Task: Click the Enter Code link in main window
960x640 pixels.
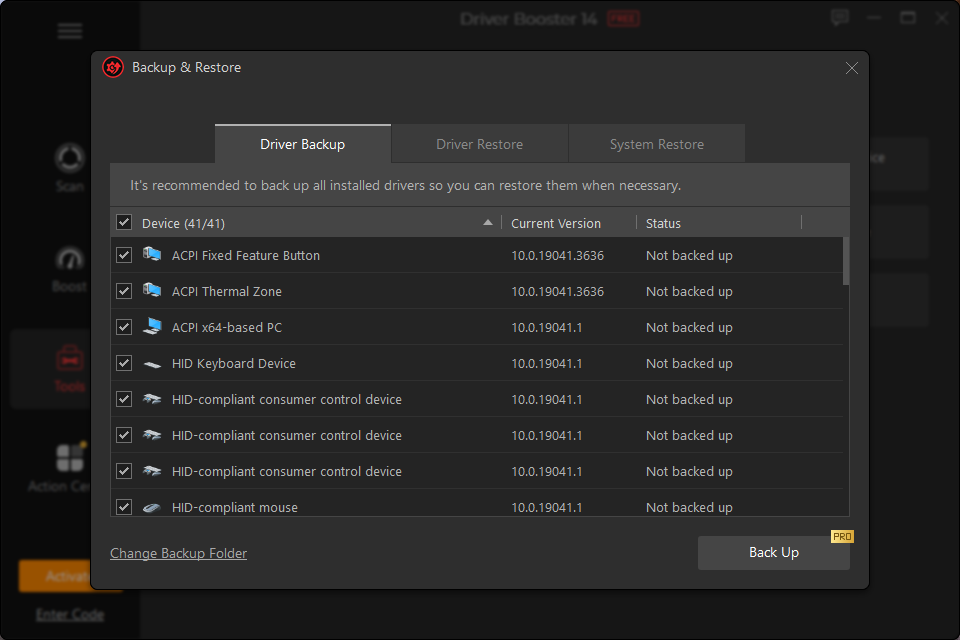Action: 70,614
